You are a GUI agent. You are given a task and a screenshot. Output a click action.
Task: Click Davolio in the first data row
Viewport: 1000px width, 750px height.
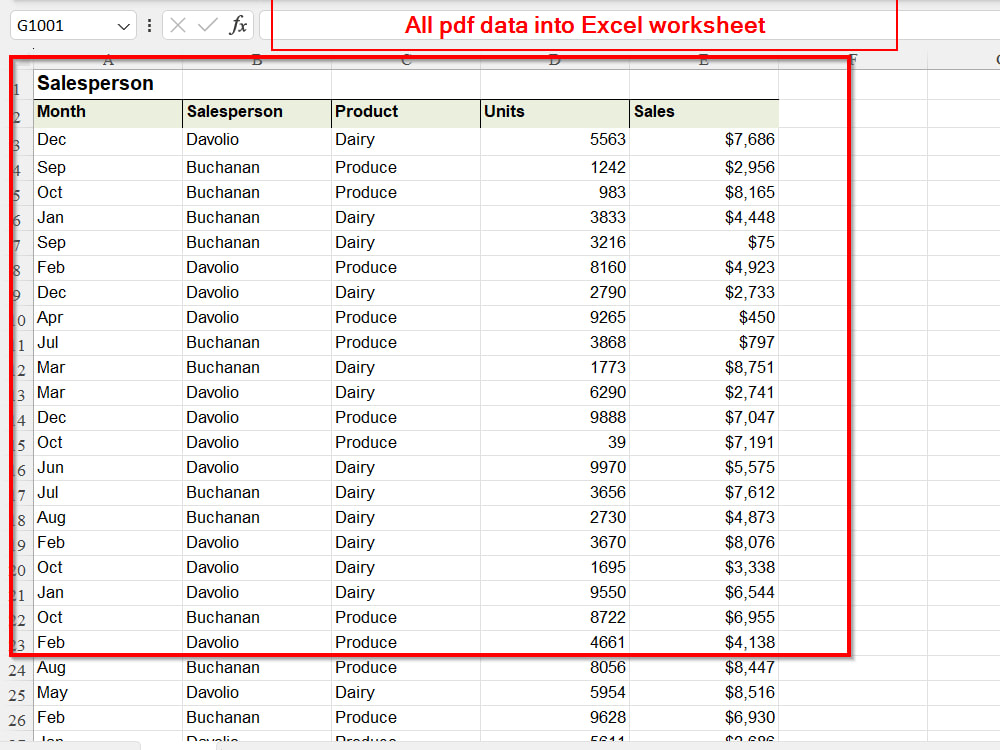click(x=257, y=139)
